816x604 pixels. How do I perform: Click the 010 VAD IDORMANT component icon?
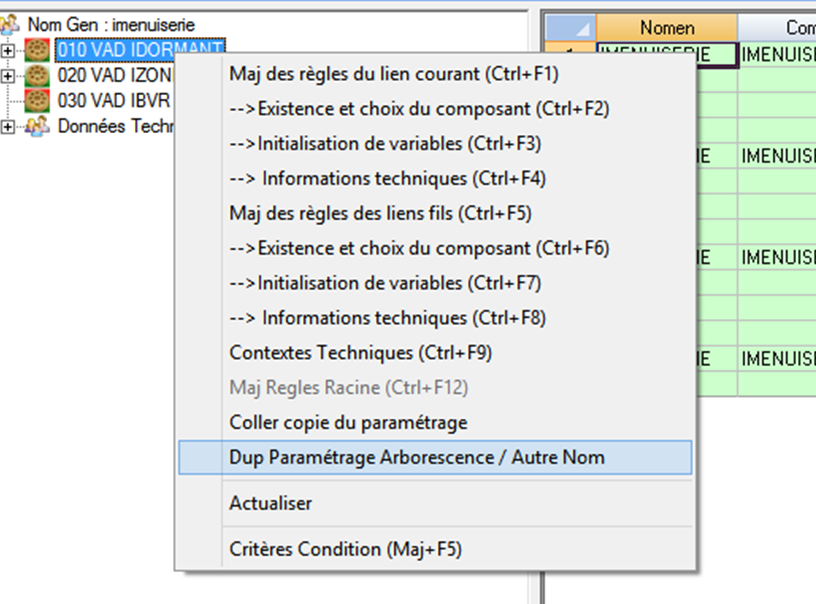[38, 49]
